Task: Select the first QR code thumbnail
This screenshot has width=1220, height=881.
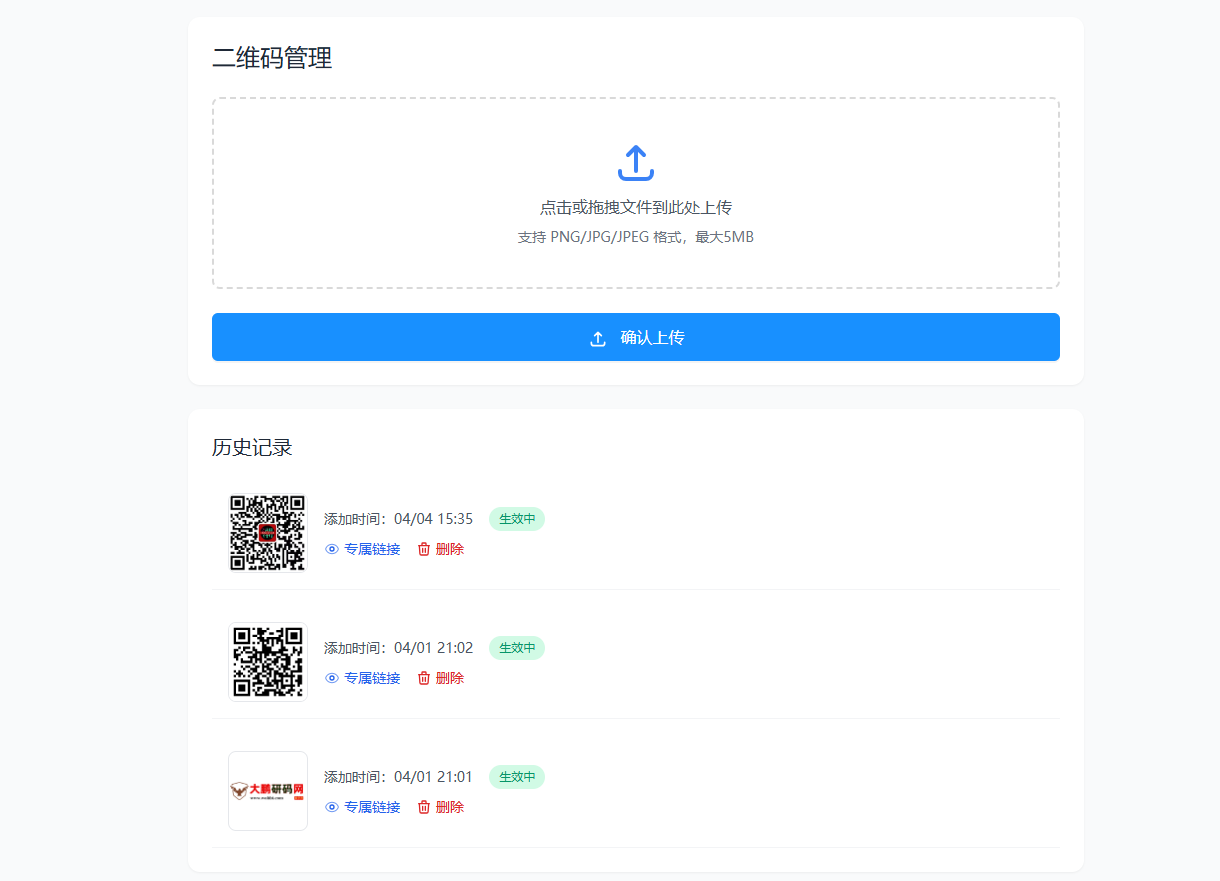Action: coord(268,533)
